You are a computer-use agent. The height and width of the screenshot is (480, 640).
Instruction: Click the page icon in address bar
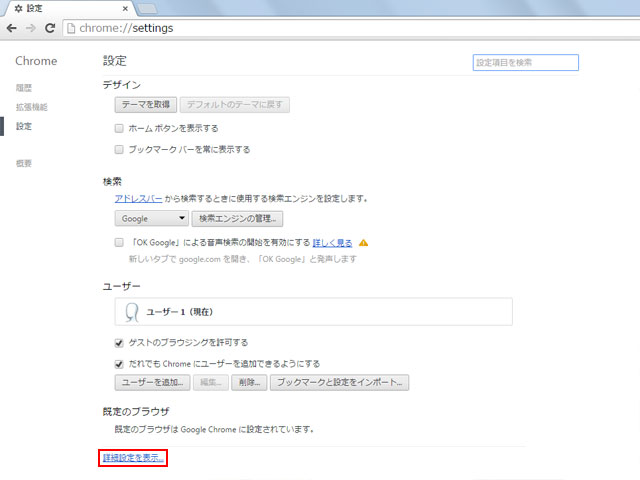tap(71, 28)
